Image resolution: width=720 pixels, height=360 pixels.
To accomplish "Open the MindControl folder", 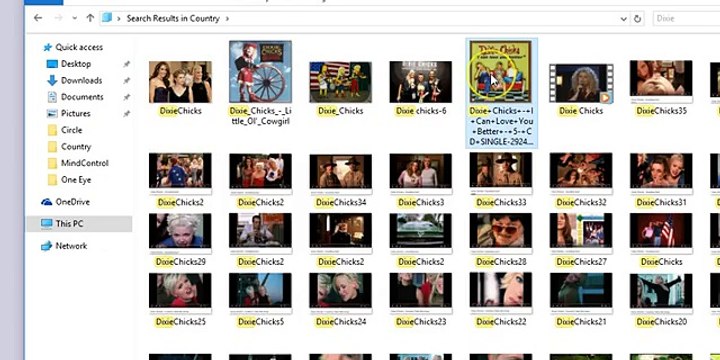I will point(84,163).
